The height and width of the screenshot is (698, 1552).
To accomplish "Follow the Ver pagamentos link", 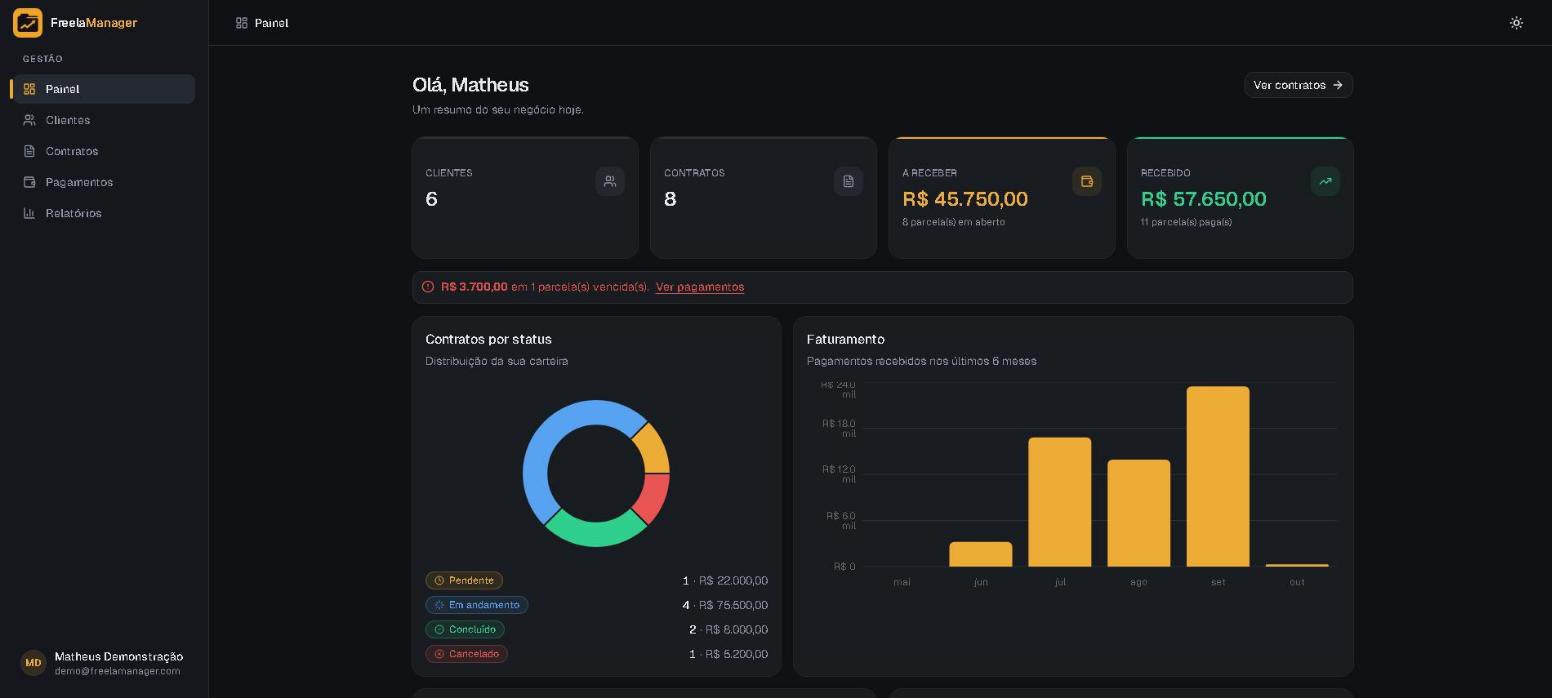I will click(700, 287).
